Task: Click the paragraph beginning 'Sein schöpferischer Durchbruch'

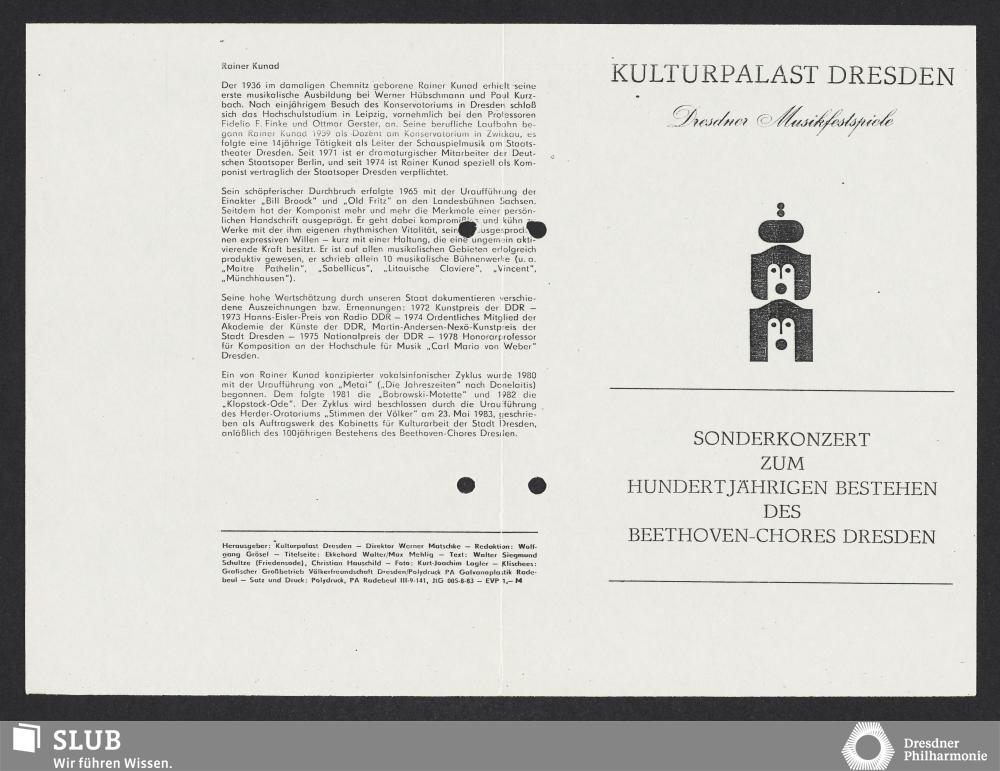Action: 379,235
